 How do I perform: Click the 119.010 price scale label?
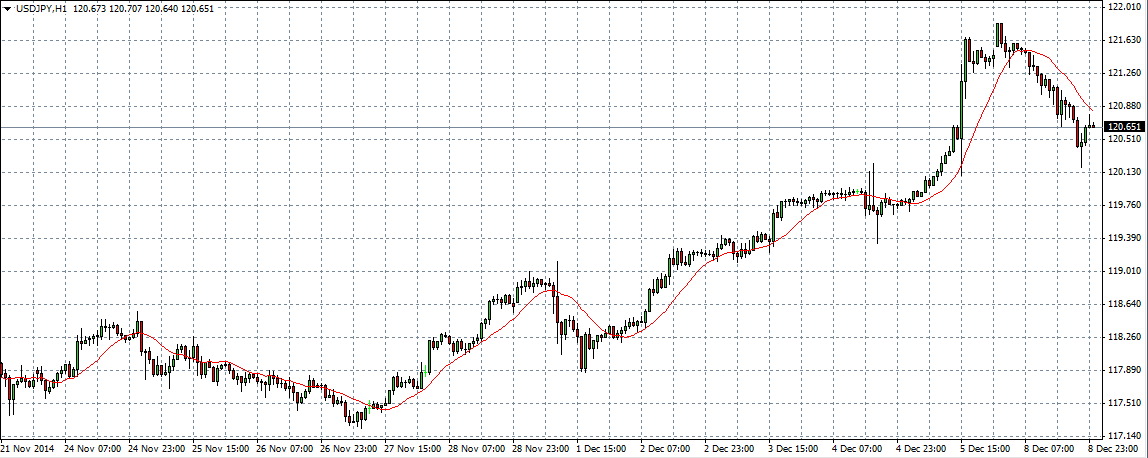1126,271
